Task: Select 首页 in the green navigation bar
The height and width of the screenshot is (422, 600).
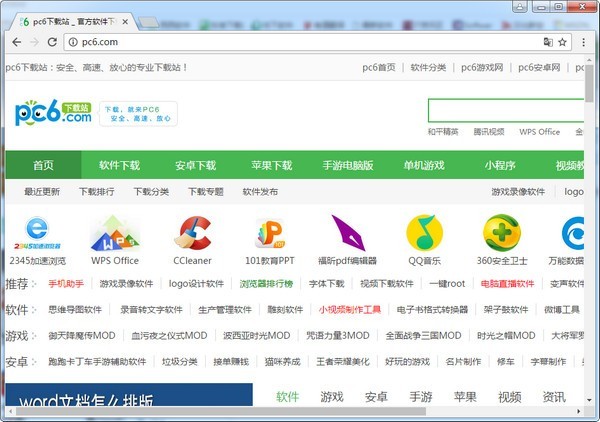Action: 43,165
